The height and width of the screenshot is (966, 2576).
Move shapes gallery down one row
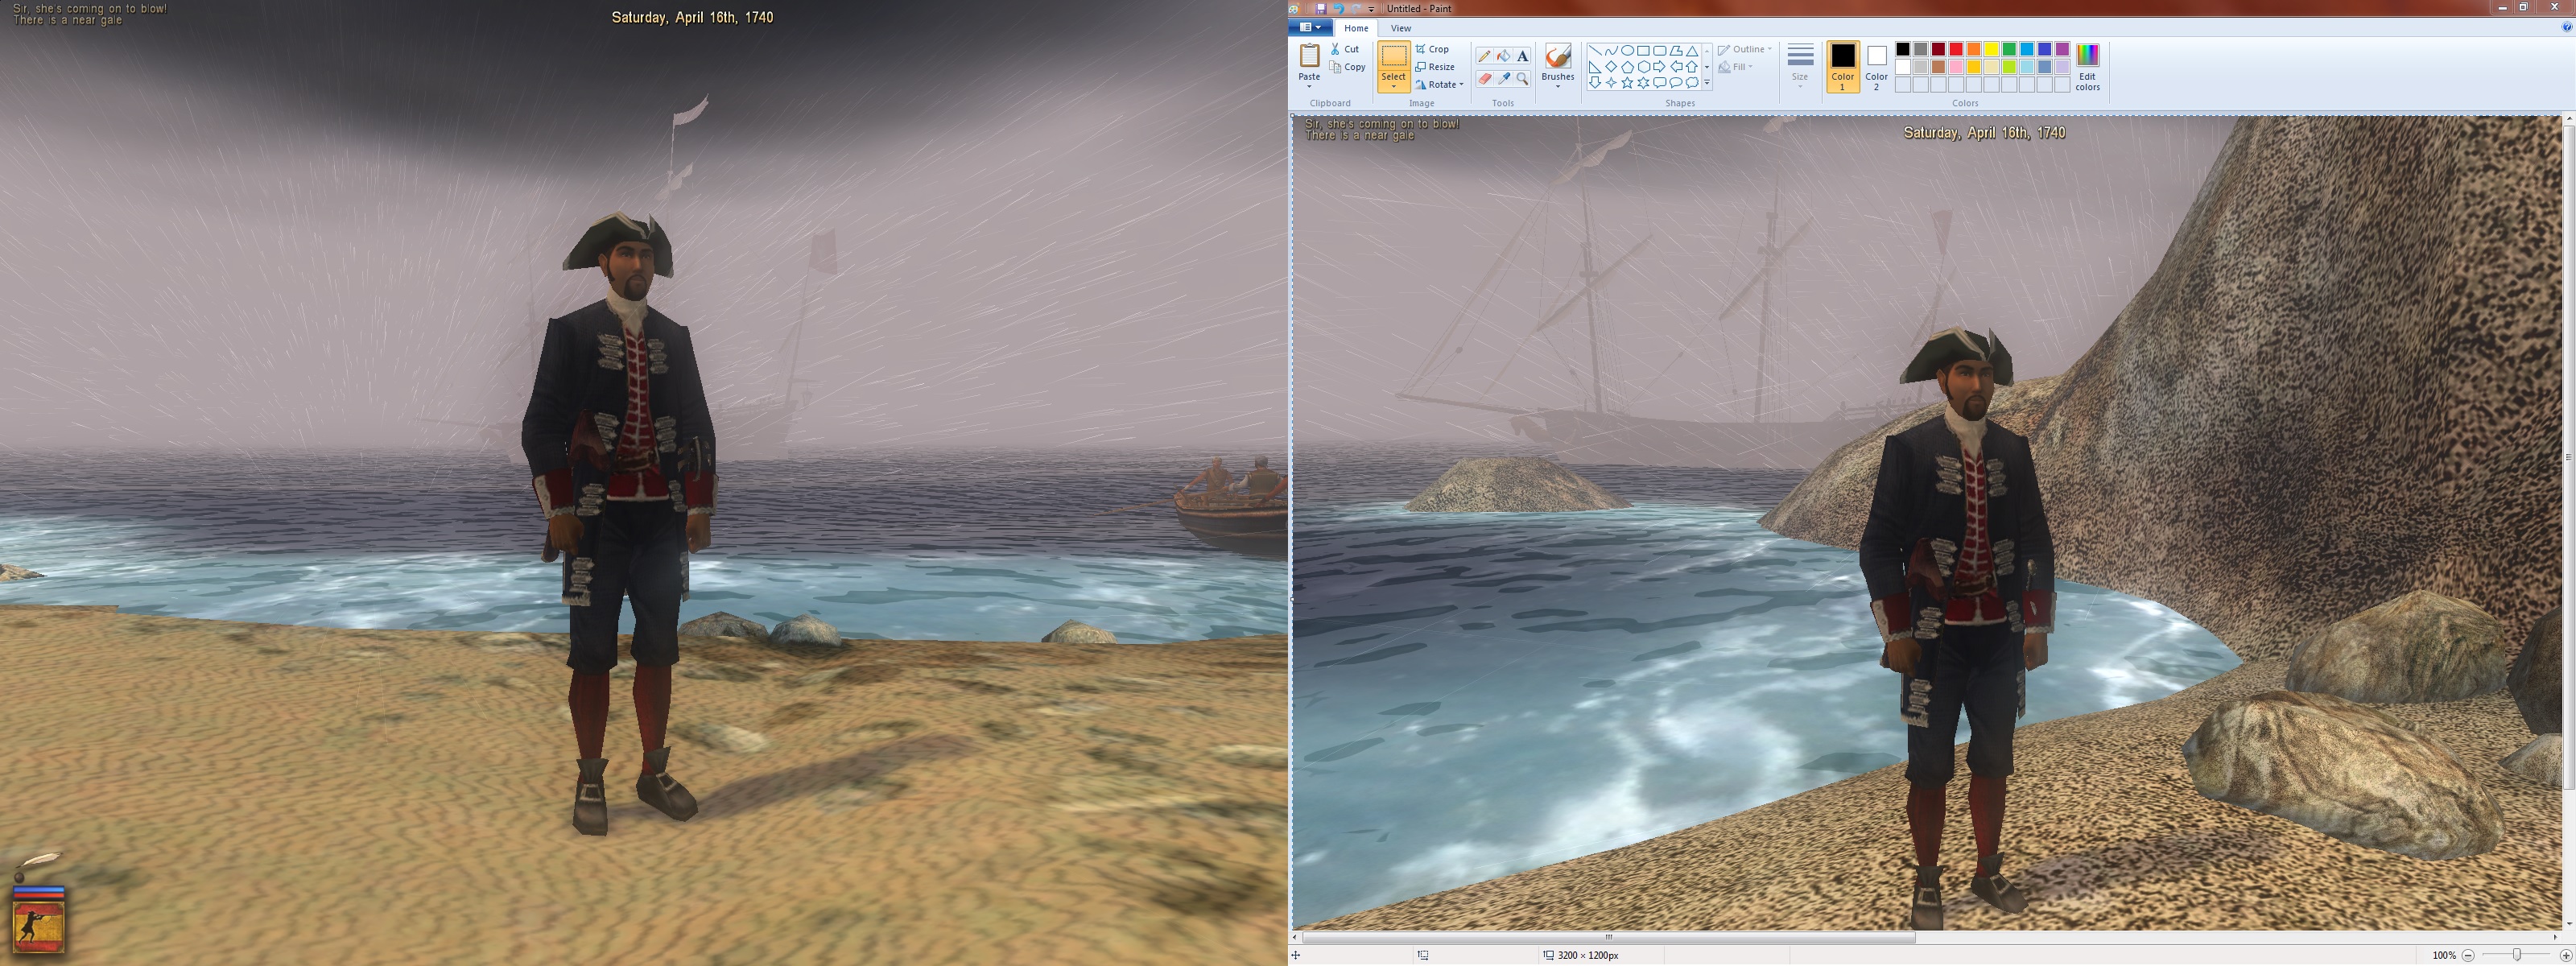[x=1707, y=67]
